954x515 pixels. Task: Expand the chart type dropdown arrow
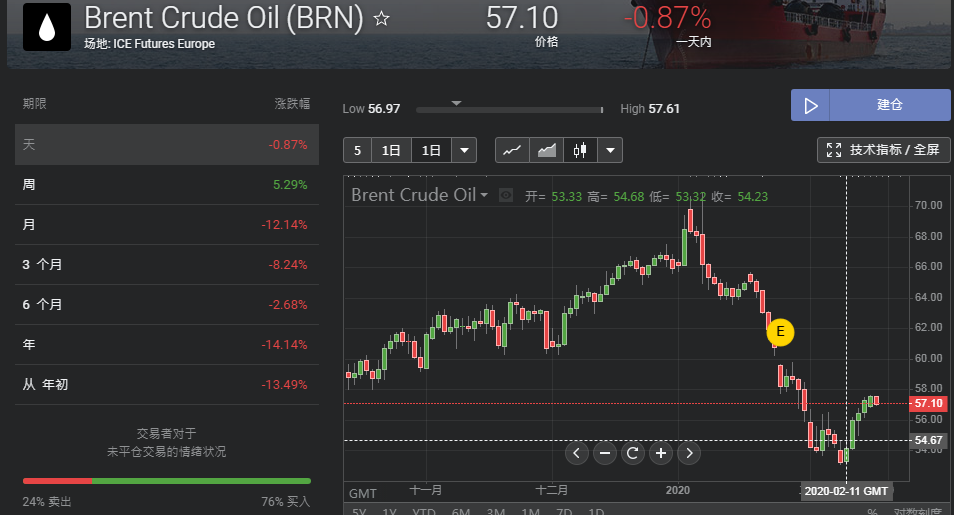(610, 151)
